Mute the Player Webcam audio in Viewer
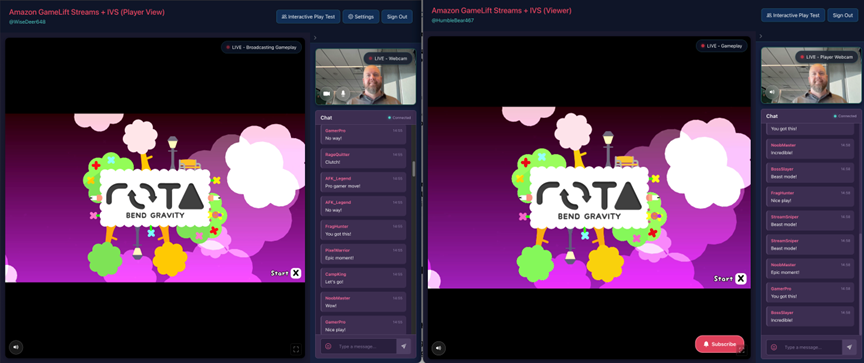Image resolution: width=864 pixels, height=363 pixels. click(771, 92)
